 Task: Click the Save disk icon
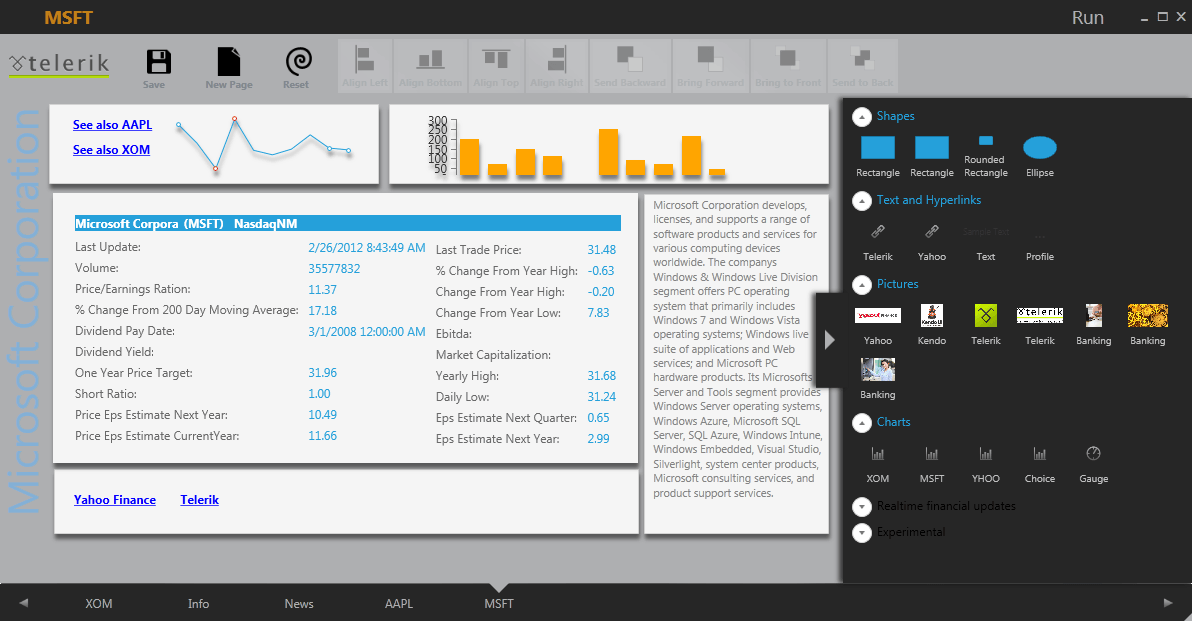click(x=158, y=62)
